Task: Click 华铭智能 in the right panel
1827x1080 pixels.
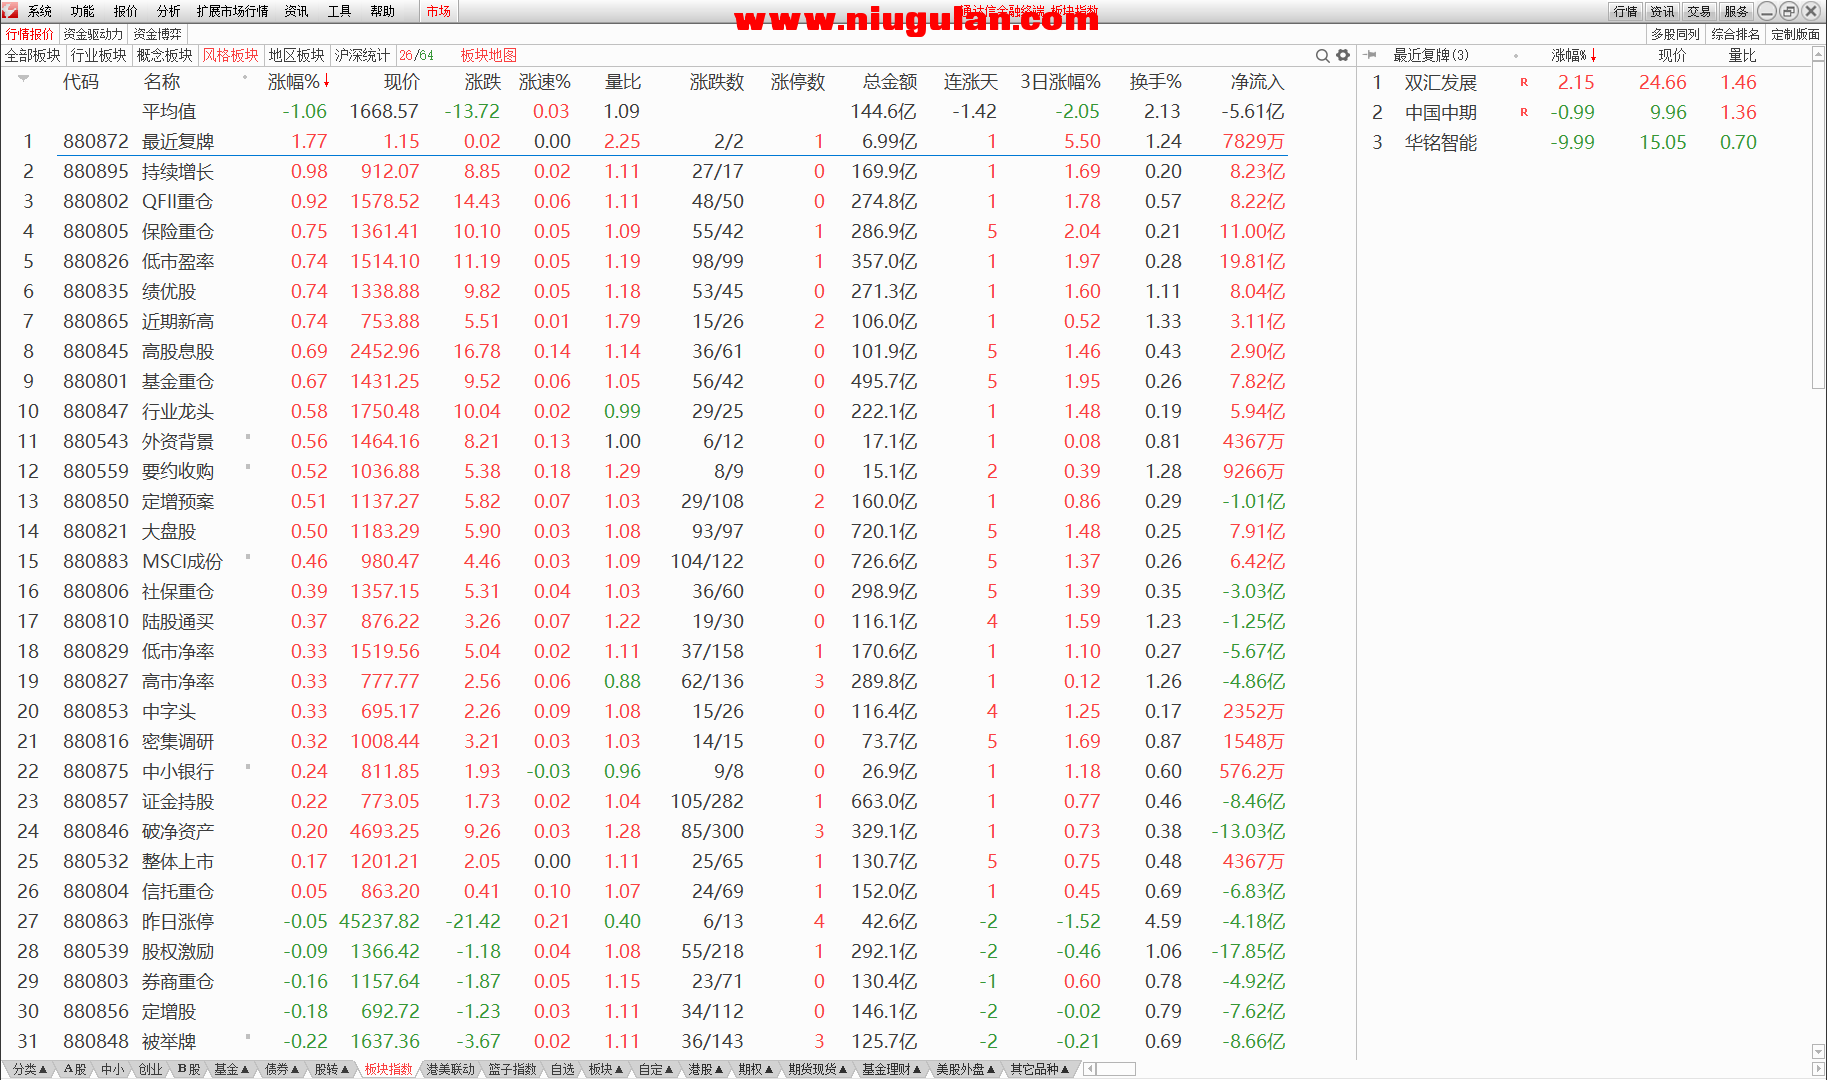Action: (1440, 142)
